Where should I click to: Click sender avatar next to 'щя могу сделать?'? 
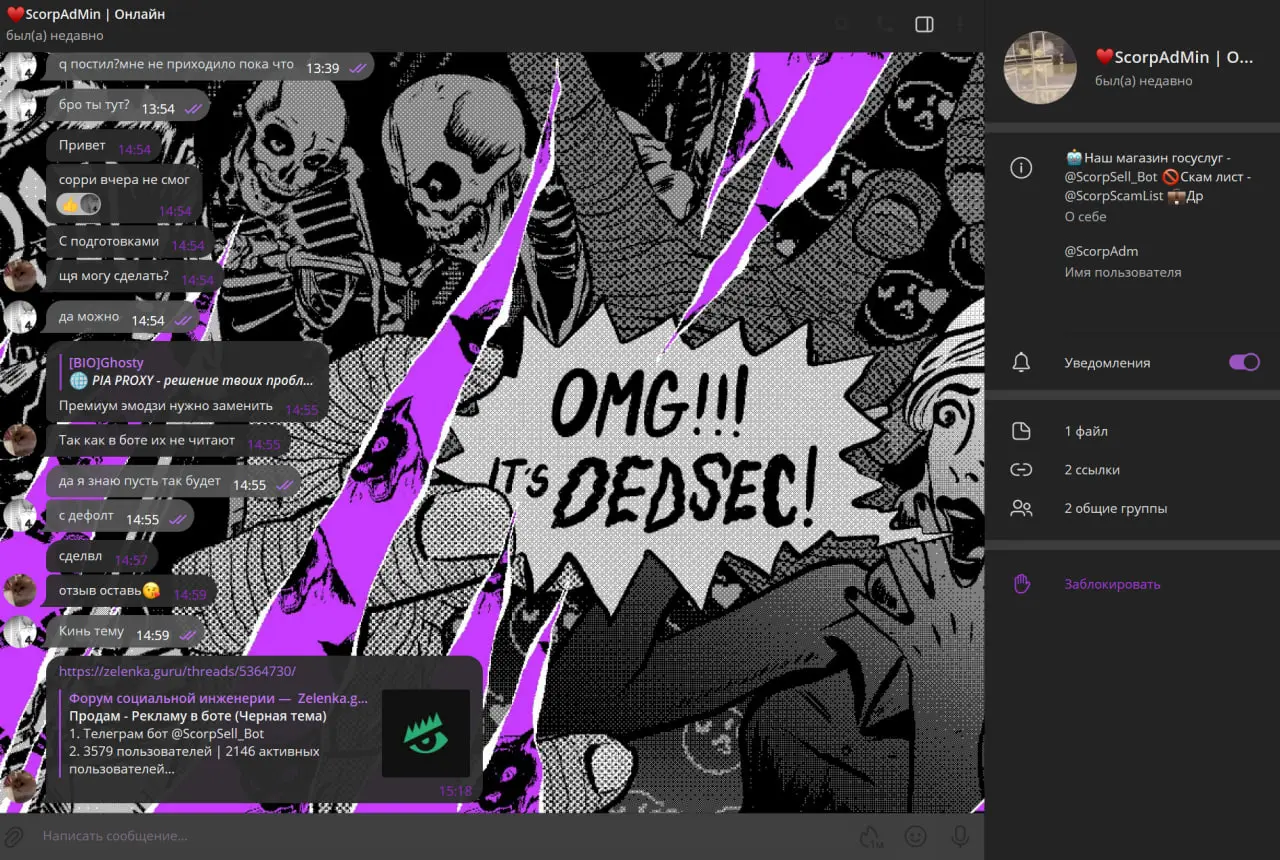pyautogui.click(x=20, y=276)
